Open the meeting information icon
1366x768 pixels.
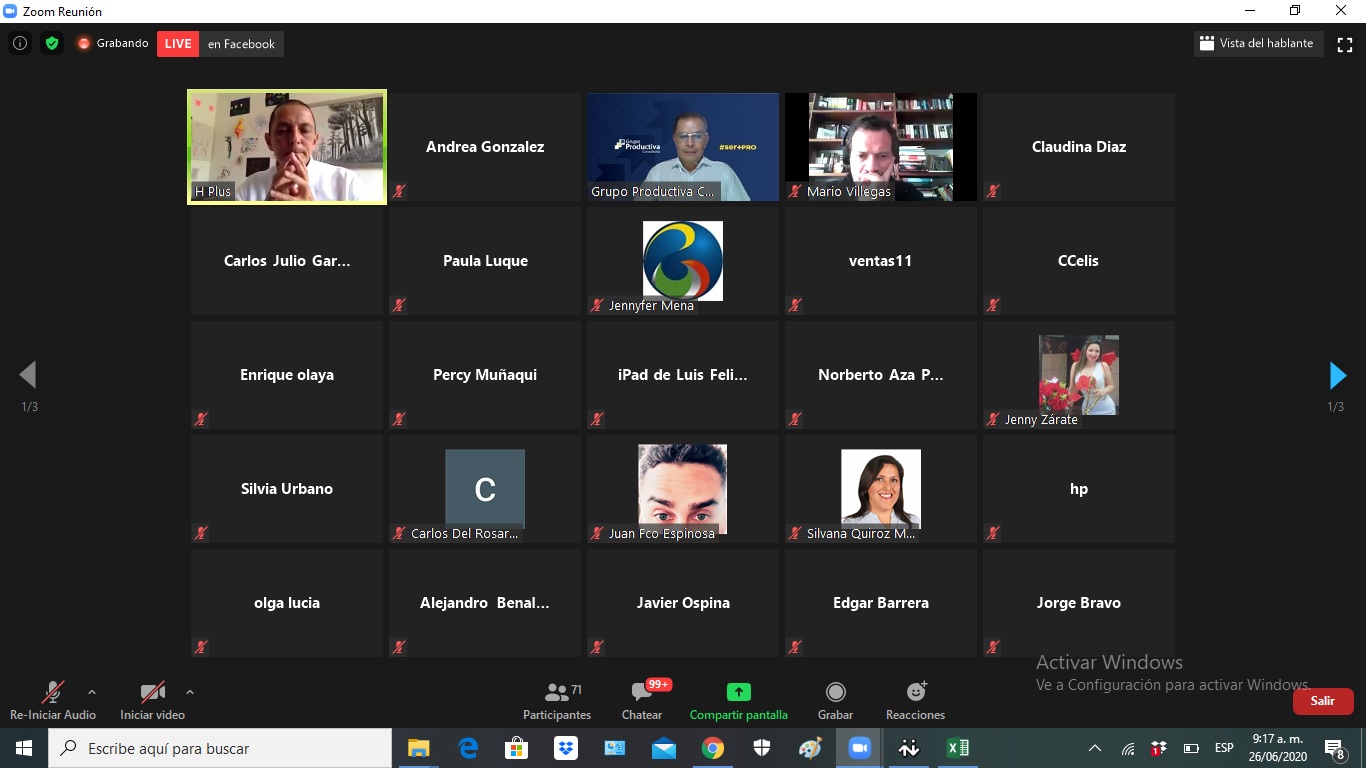(x=20, y=44)
